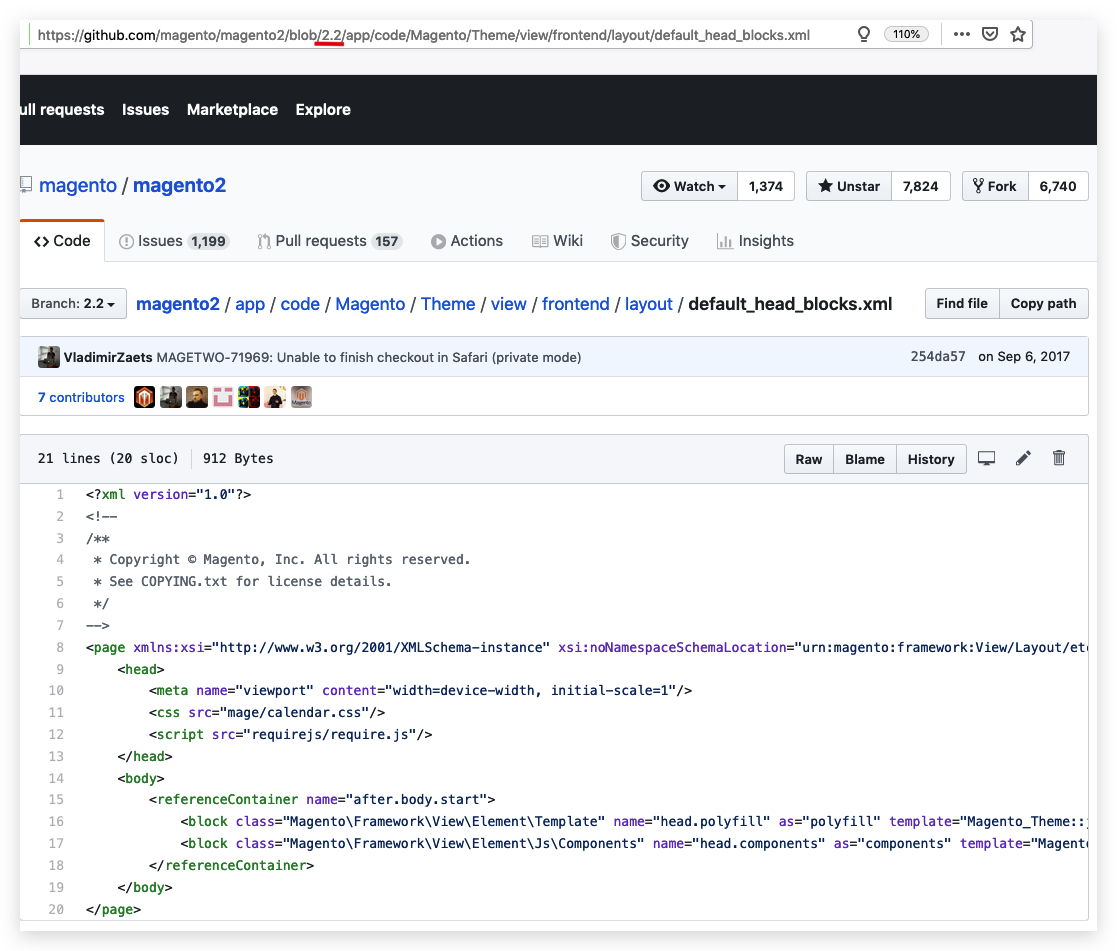
Task: Switch to the Wiki tab
Action: coord(557,241)
